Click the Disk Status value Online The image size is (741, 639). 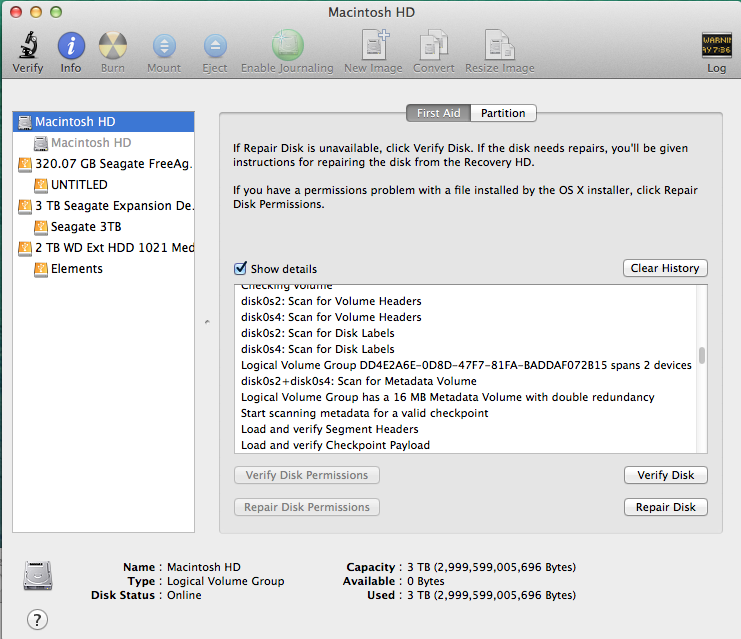(x=184, y=595)
